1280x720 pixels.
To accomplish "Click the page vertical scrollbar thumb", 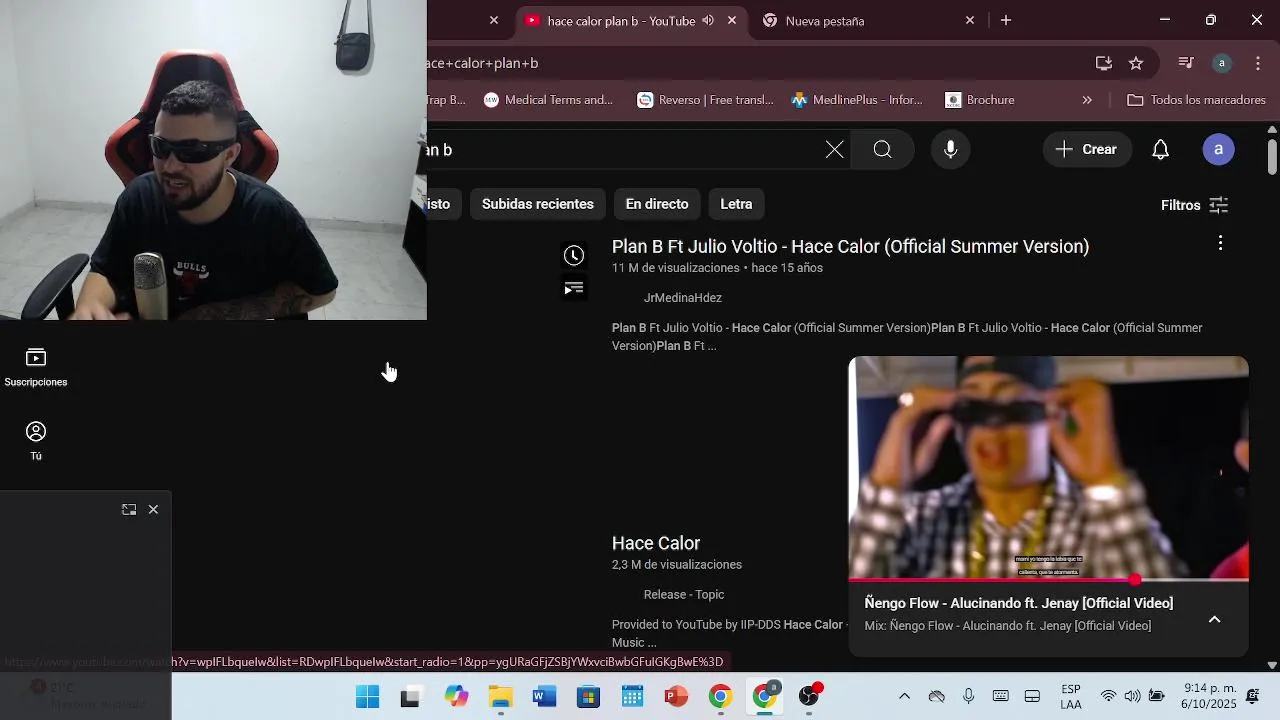I will tap(1272, 156).
